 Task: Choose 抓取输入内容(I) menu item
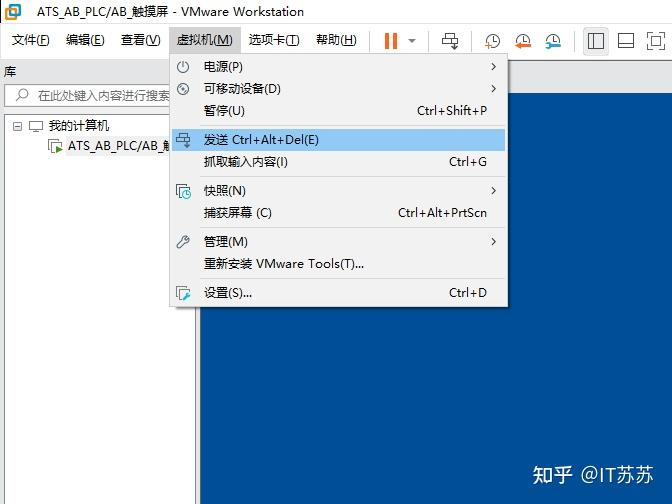338,162
